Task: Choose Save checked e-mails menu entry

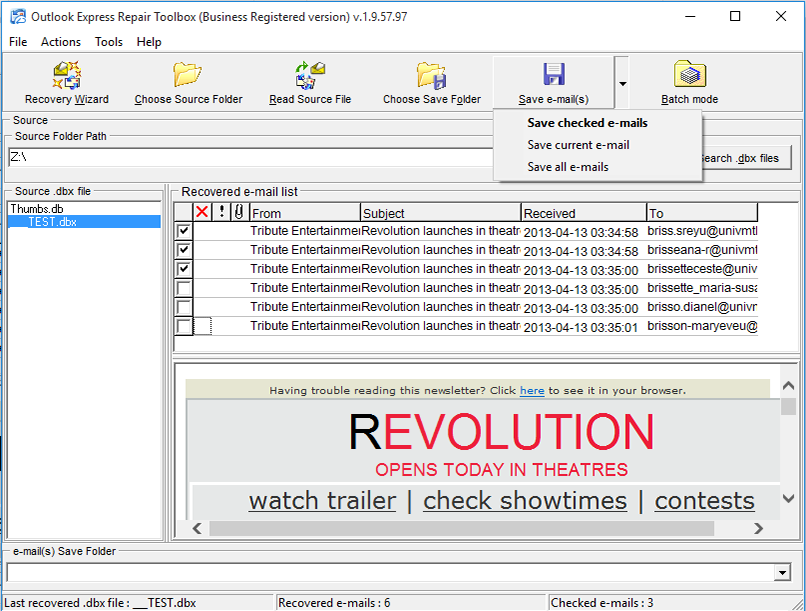Action: click(x=597, y=123)
